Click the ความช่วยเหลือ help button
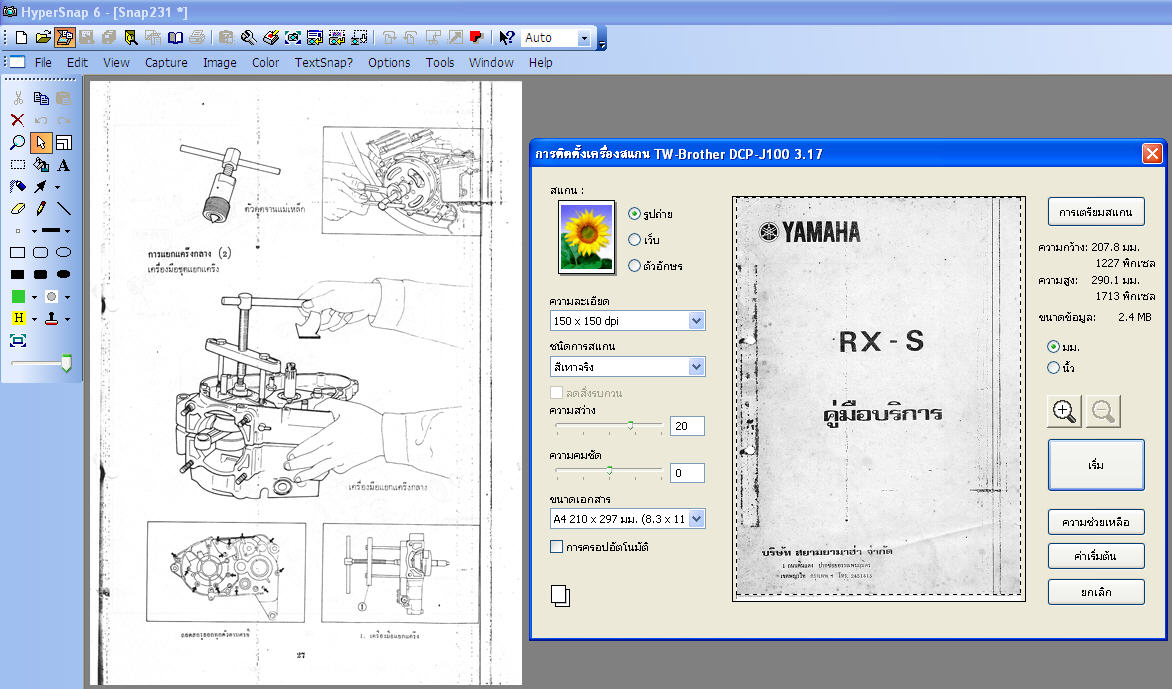This screenshot has width=1172, height=689. pyautogui.click(x=1096, y=522)
